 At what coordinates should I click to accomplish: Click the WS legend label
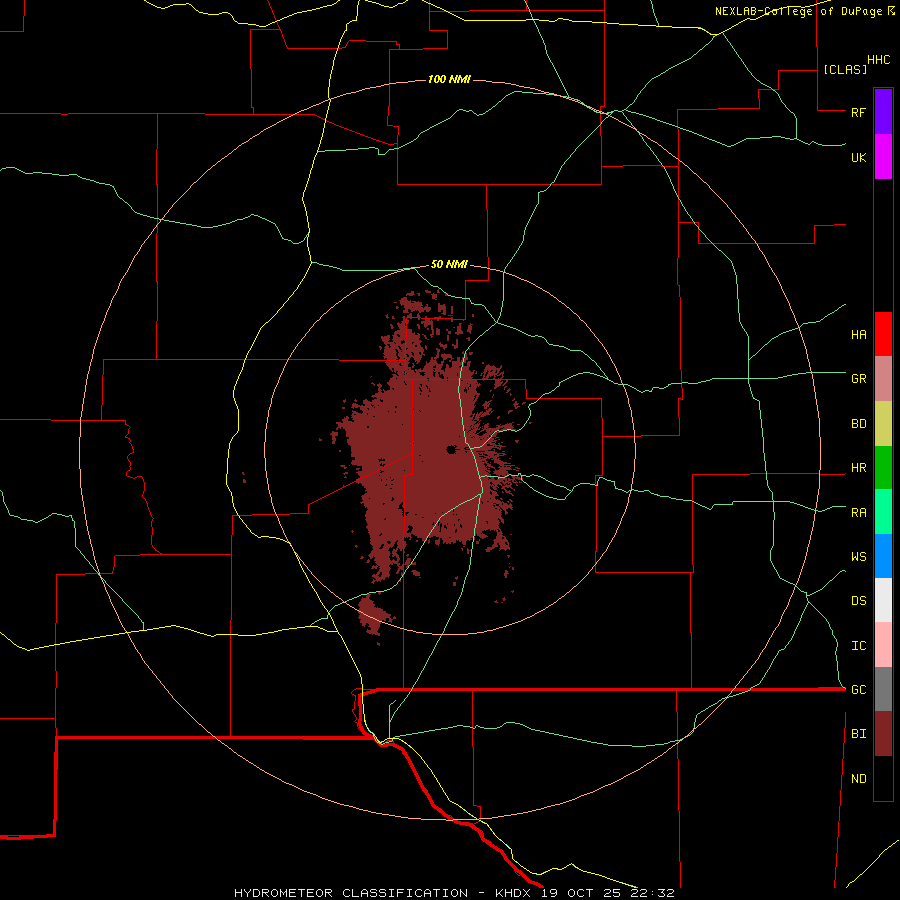tap(858, 556)
